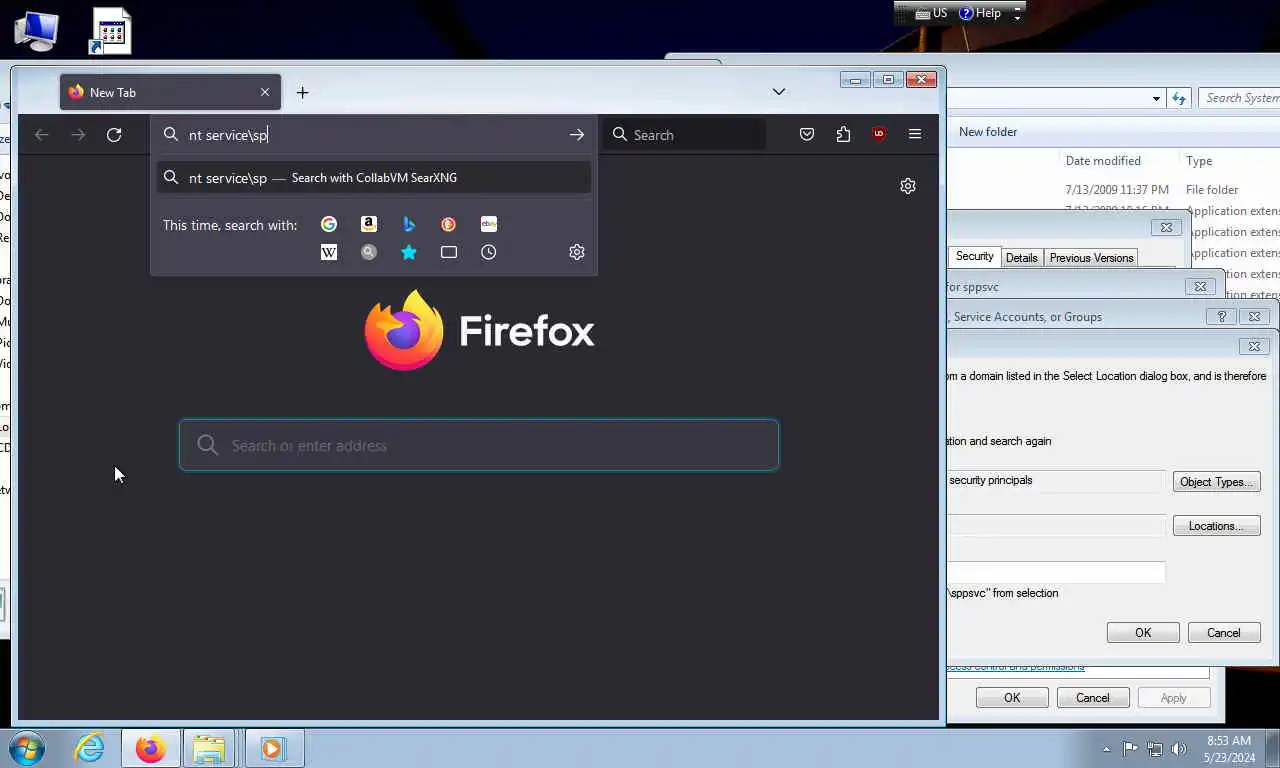Viewport: 1280px width, 768px height.
Task: Open Windows Media Player from the taskbar
Action: click(272, 748)
